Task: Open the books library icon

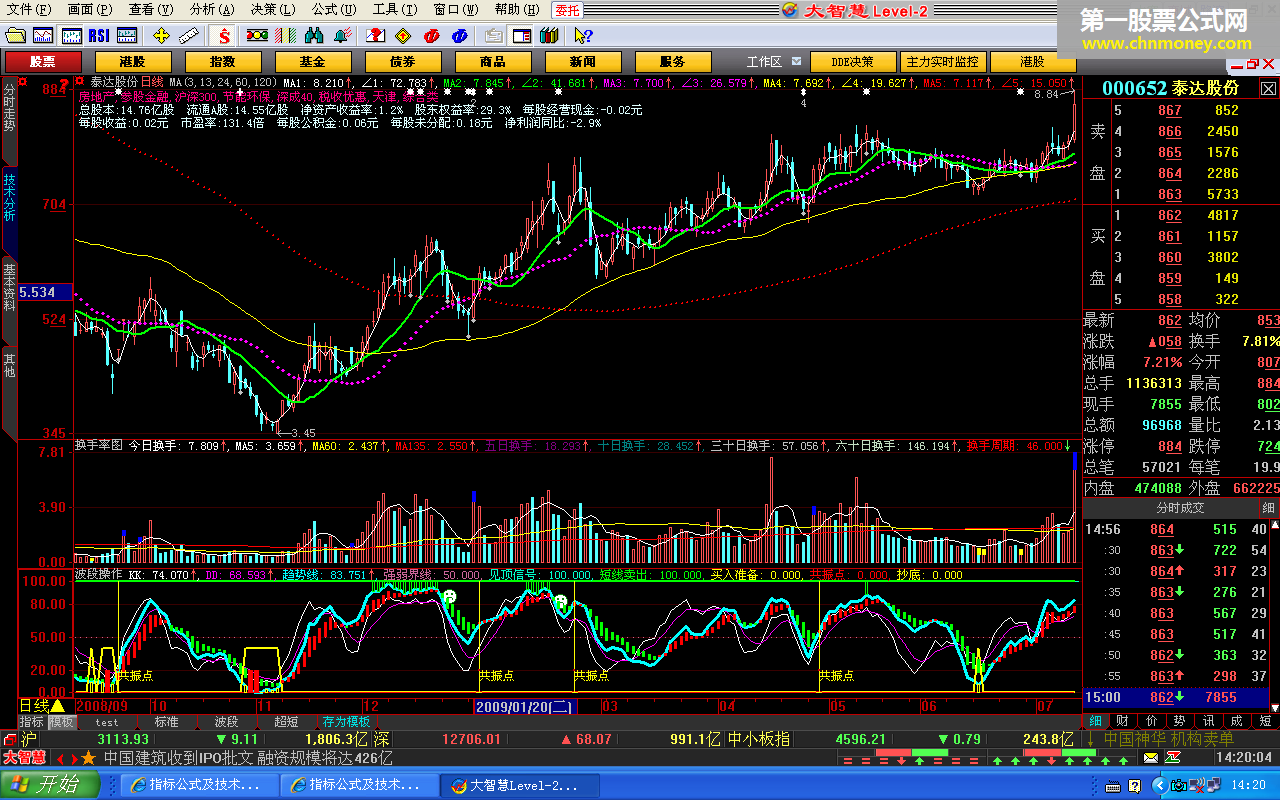Action: (x=548, y=36)
